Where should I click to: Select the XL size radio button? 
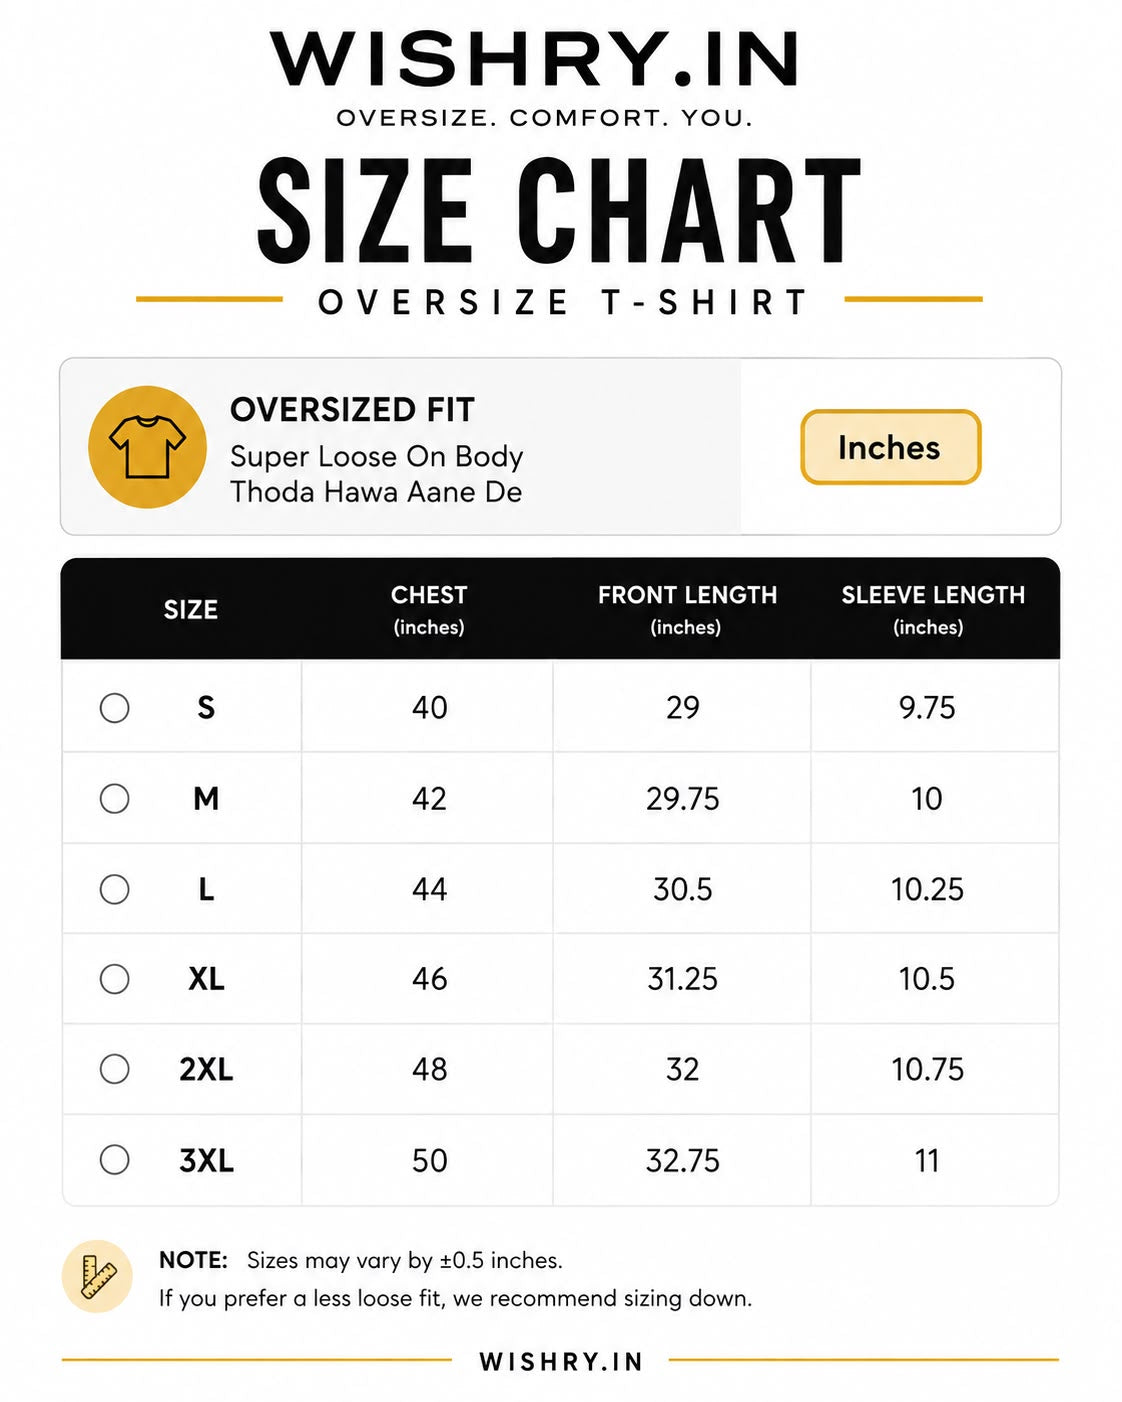pos(115,979)
